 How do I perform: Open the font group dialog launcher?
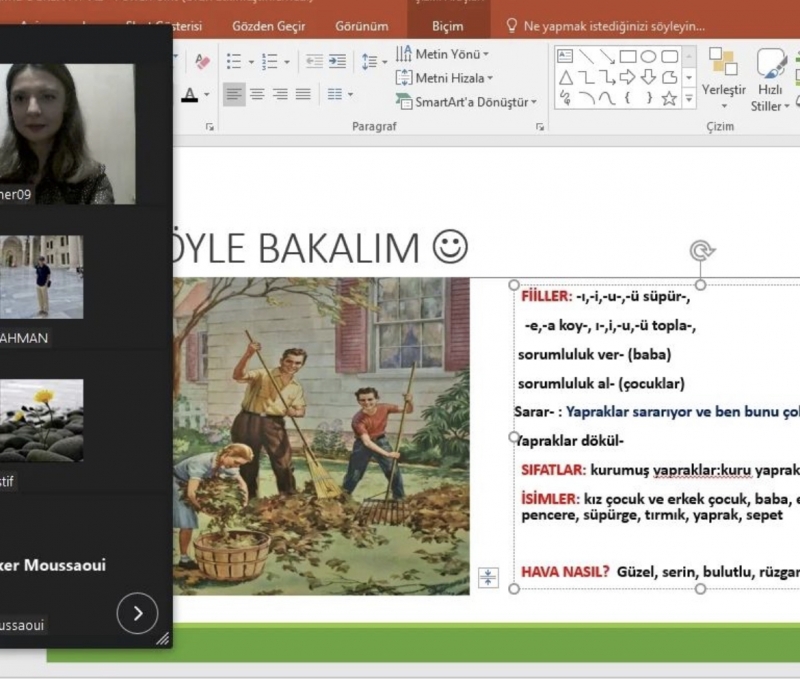coord(210,127)
